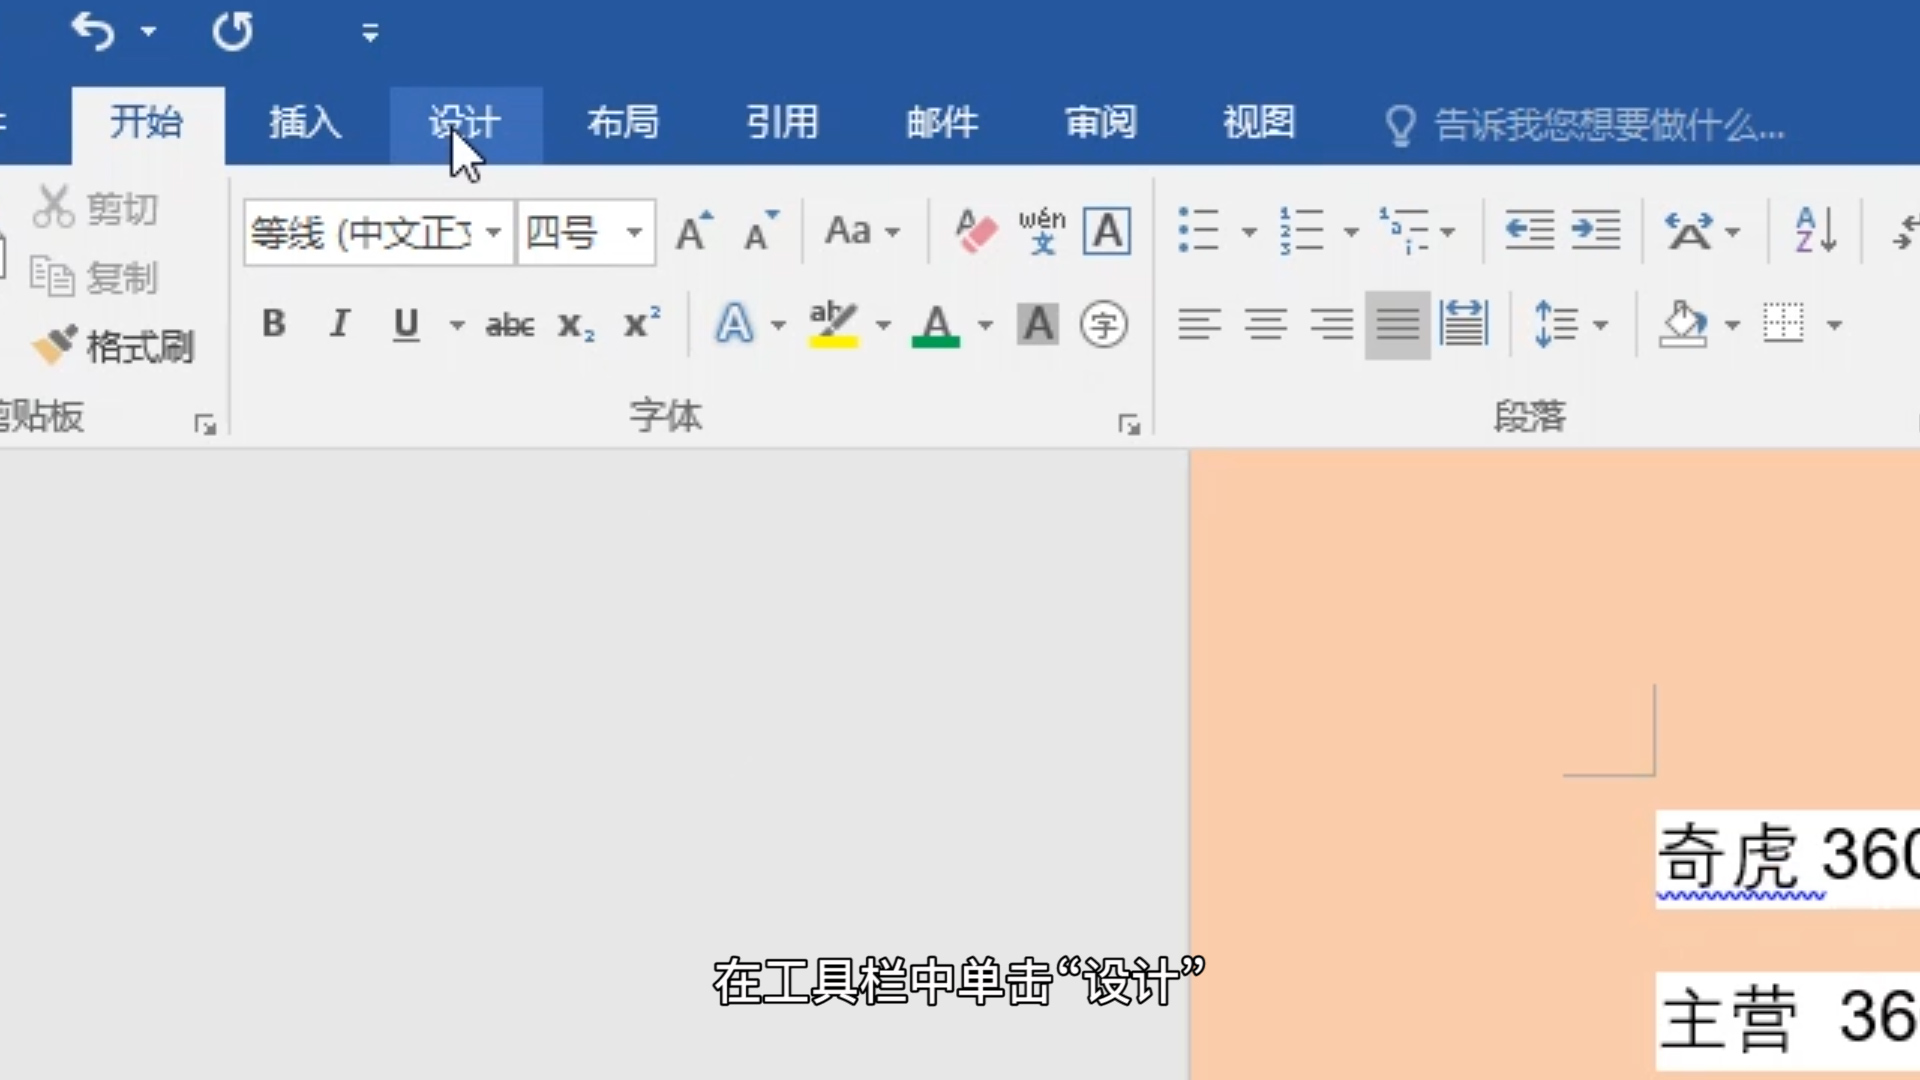Screen dimensions: 1920x1080
Task: Toggle Superscript formatting
Action: (x=642, y=324)
